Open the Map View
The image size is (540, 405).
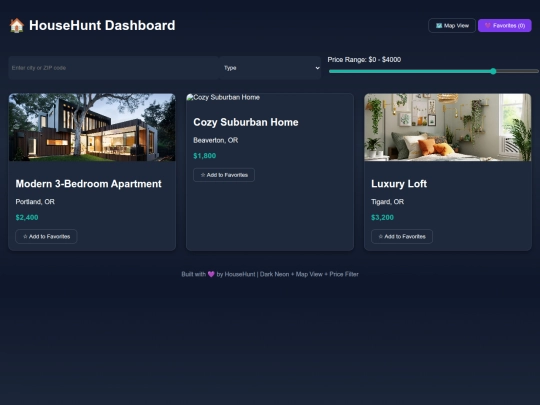tap(452, 25)
